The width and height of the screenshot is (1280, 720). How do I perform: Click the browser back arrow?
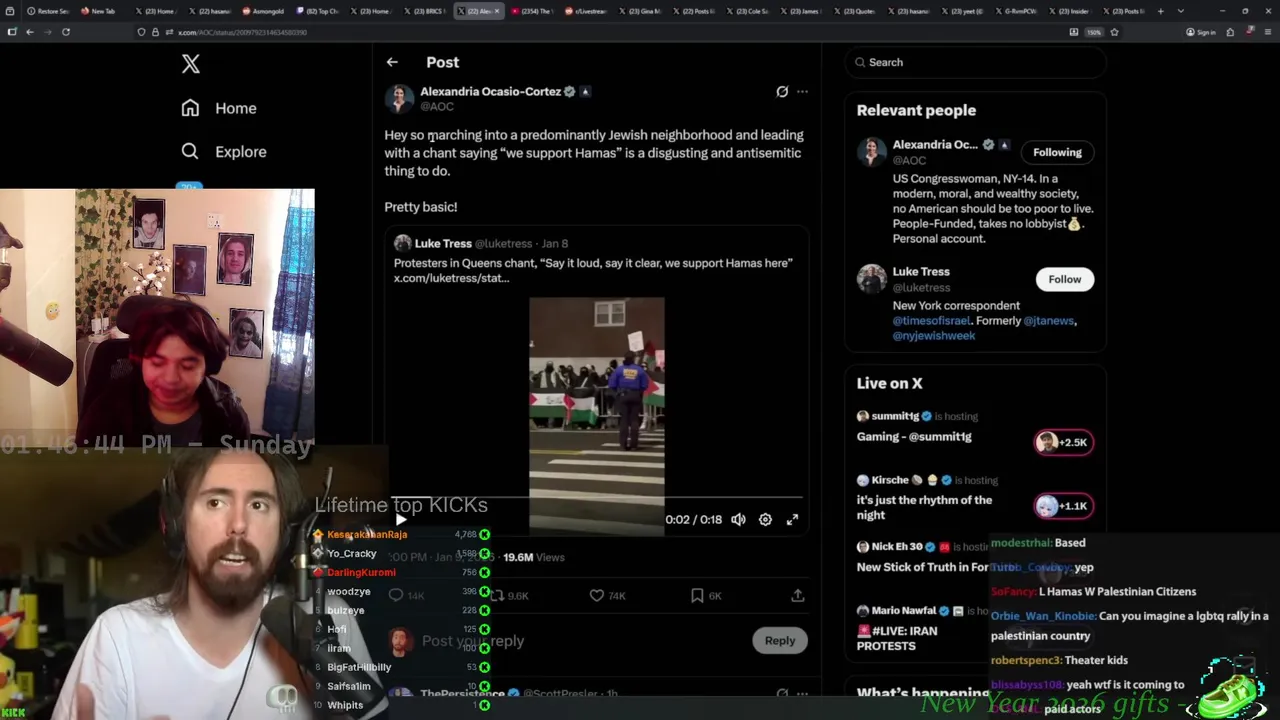(x=29, y=32)
